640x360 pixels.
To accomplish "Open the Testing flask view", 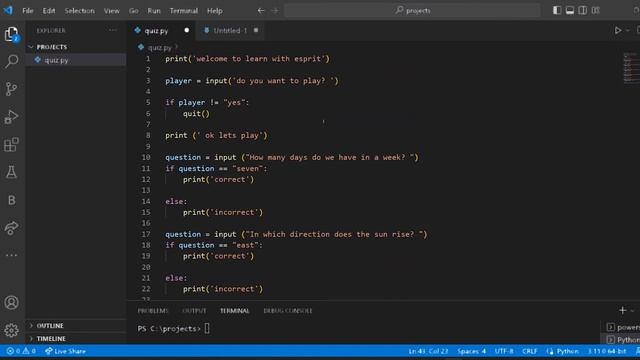I will pyautogui.click(x=11, y=172).
